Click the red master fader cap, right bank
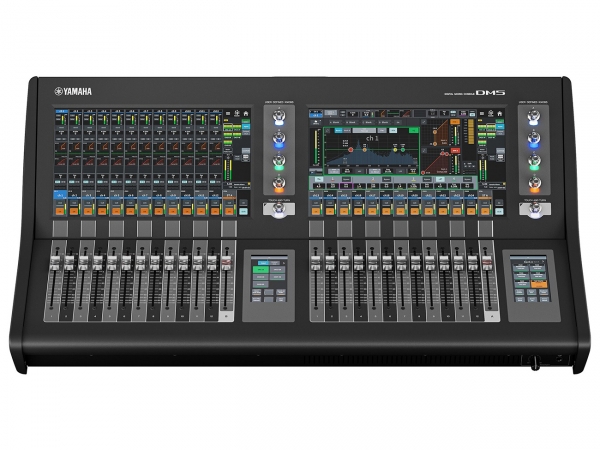Viewport: 600px width, 450px height. pyautogui.click(x=486, y=262)
